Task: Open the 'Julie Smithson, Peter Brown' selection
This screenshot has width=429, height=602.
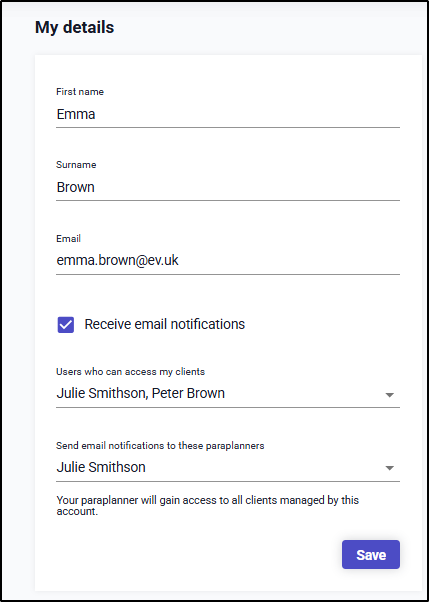Action: [228, 394]
